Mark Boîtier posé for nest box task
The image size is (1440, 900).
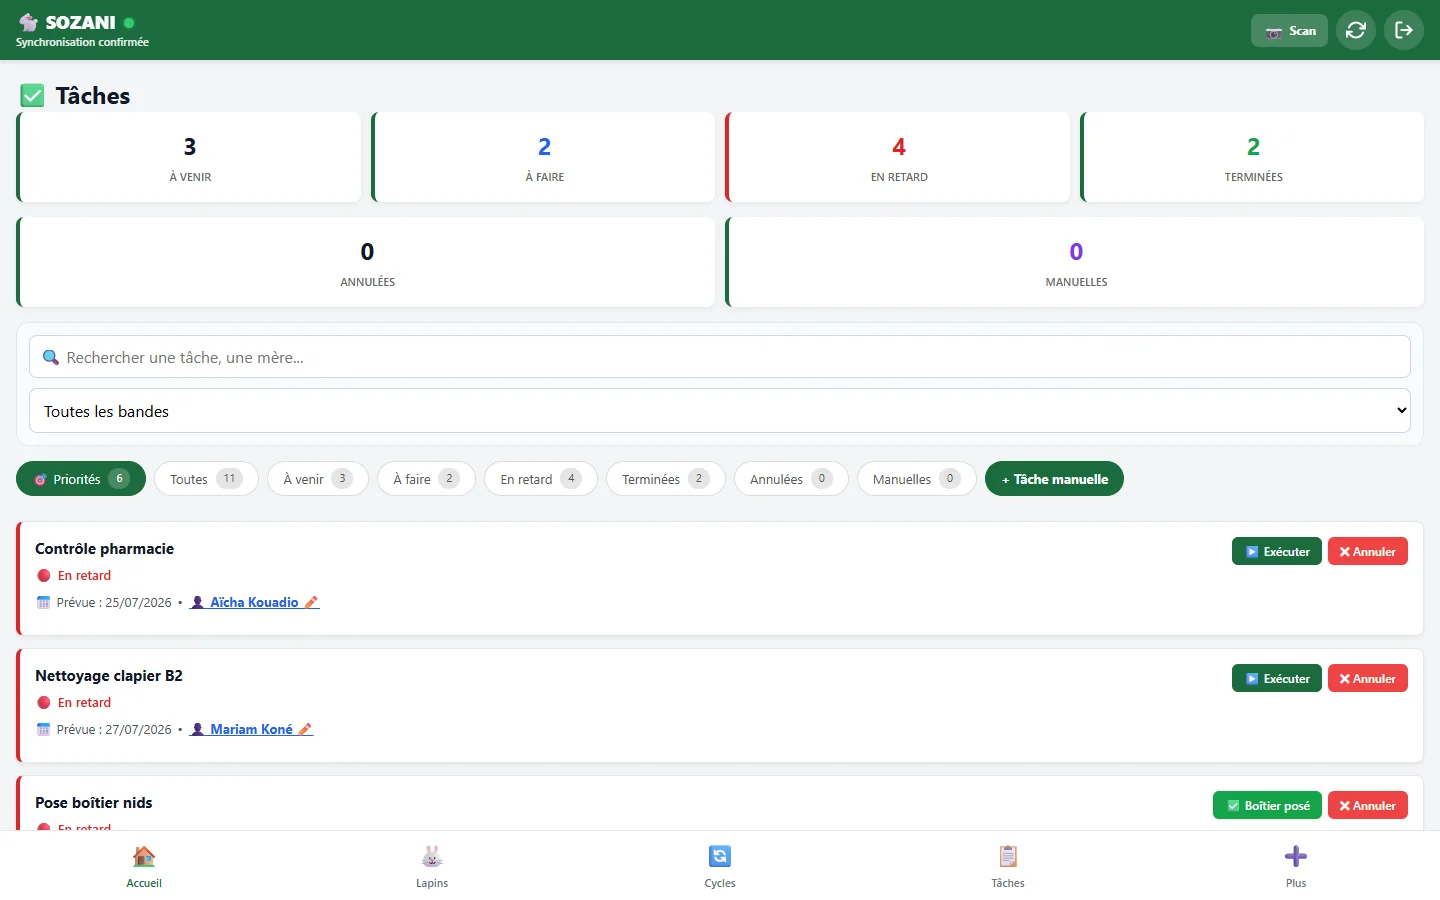coord(1267,805)
